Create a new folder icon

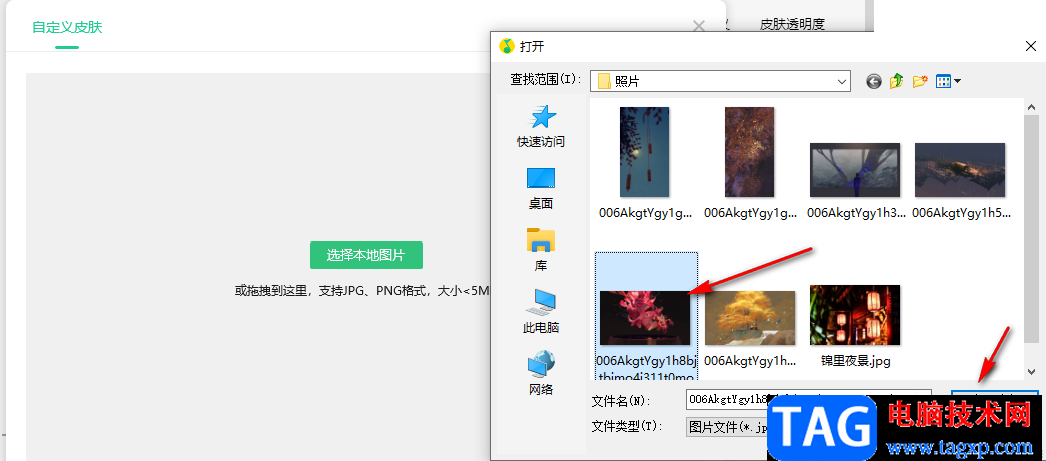tap(921, 81)
